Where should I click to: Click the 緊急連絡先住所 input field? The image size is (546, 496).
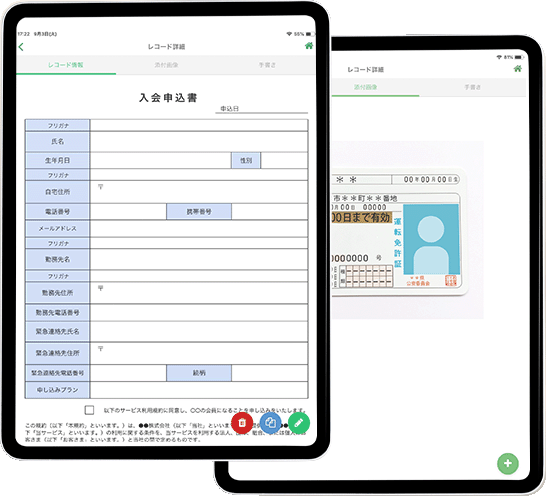coord(199,353)
